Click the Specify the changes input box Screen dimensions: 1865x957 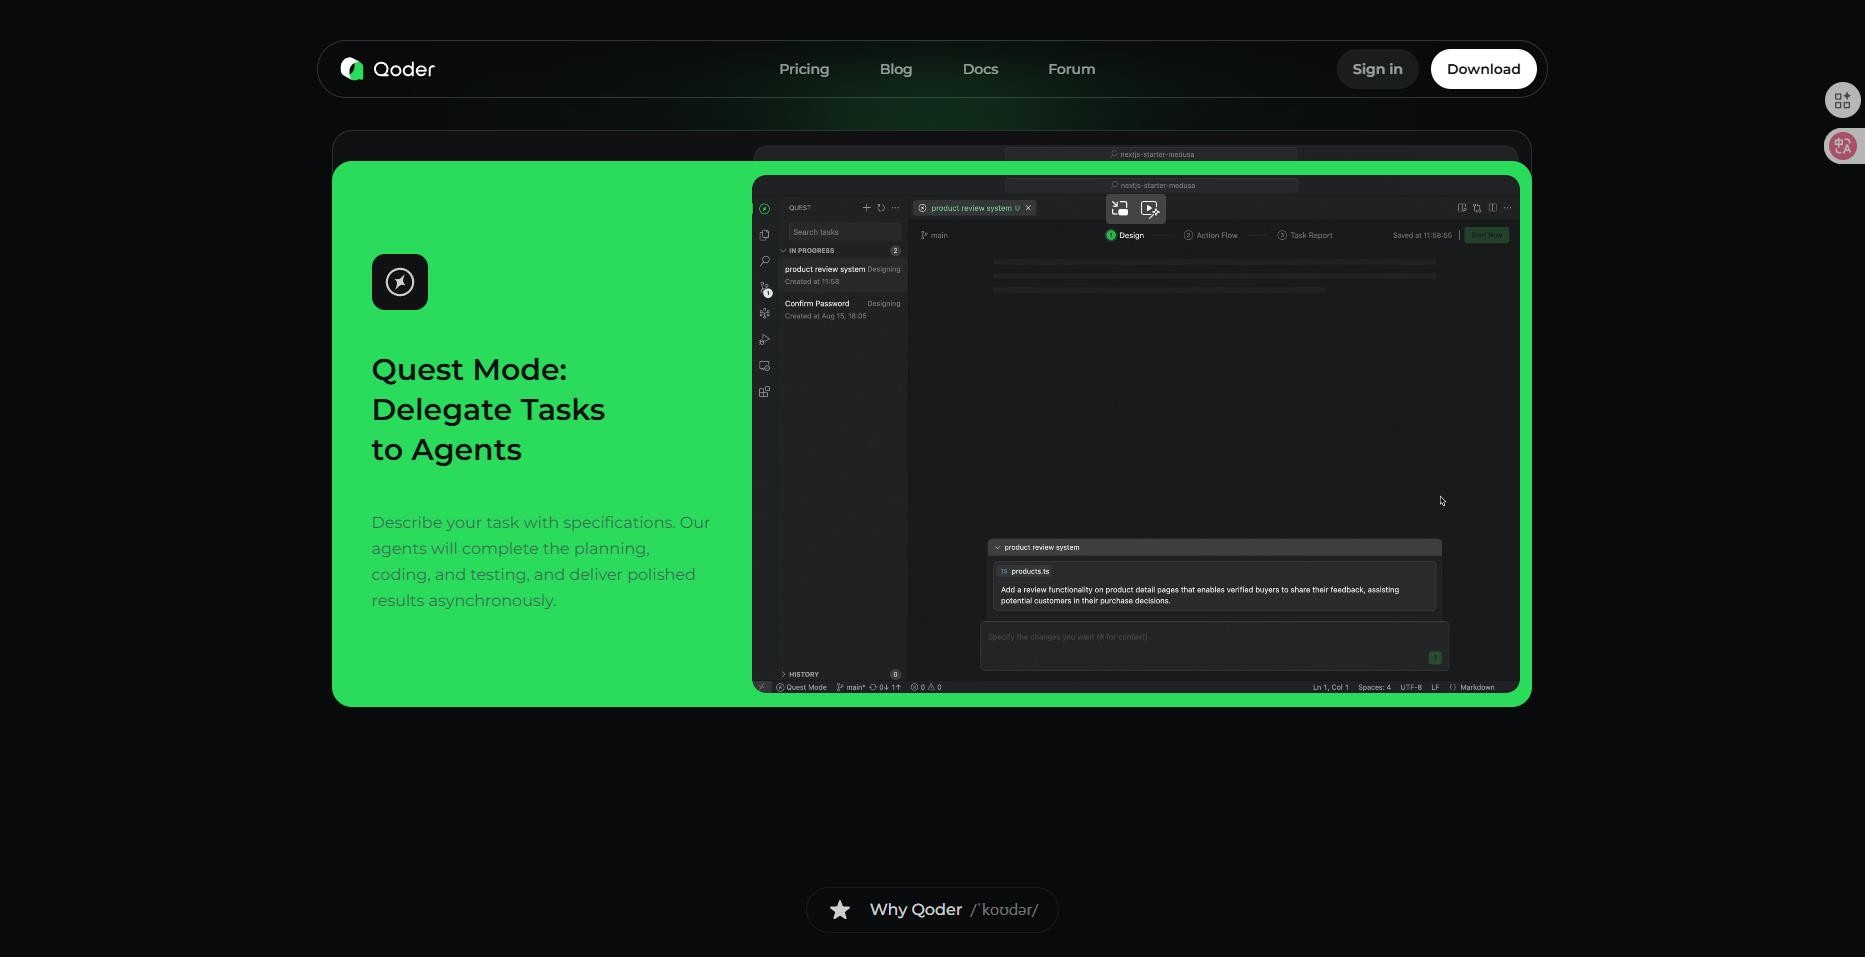[x=1214, y=646]
